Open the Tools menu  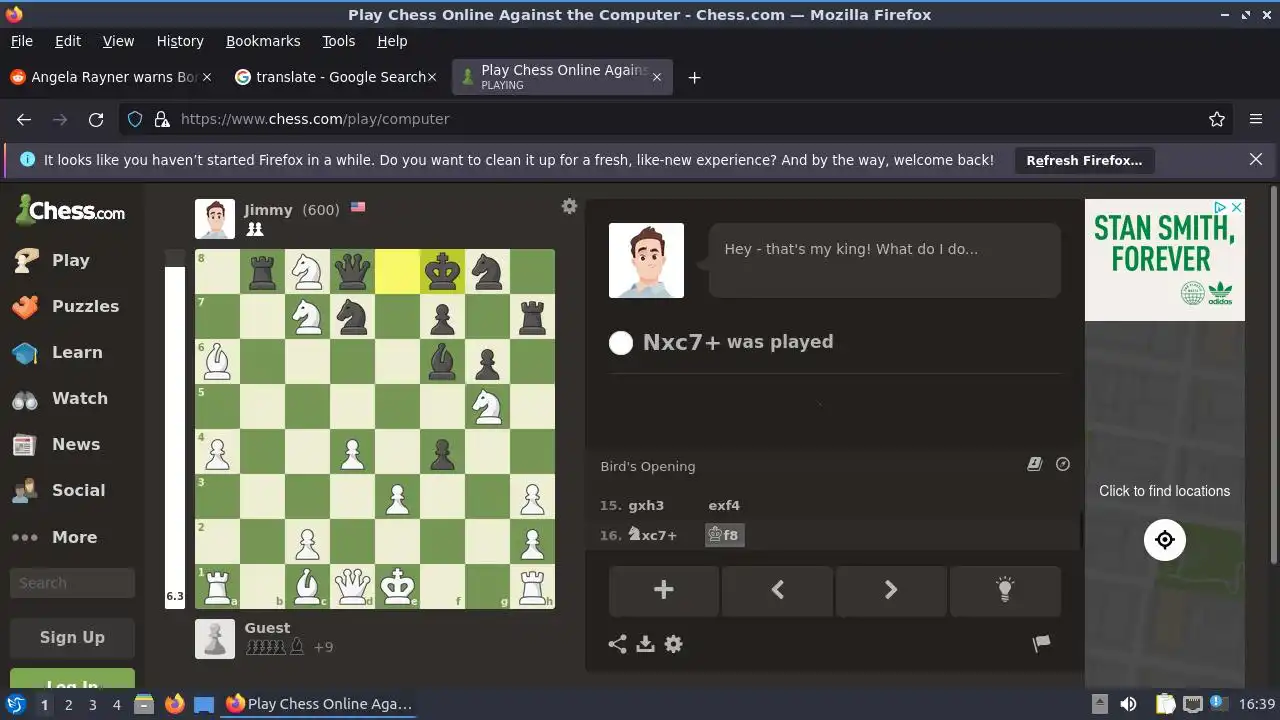[338, 41]
